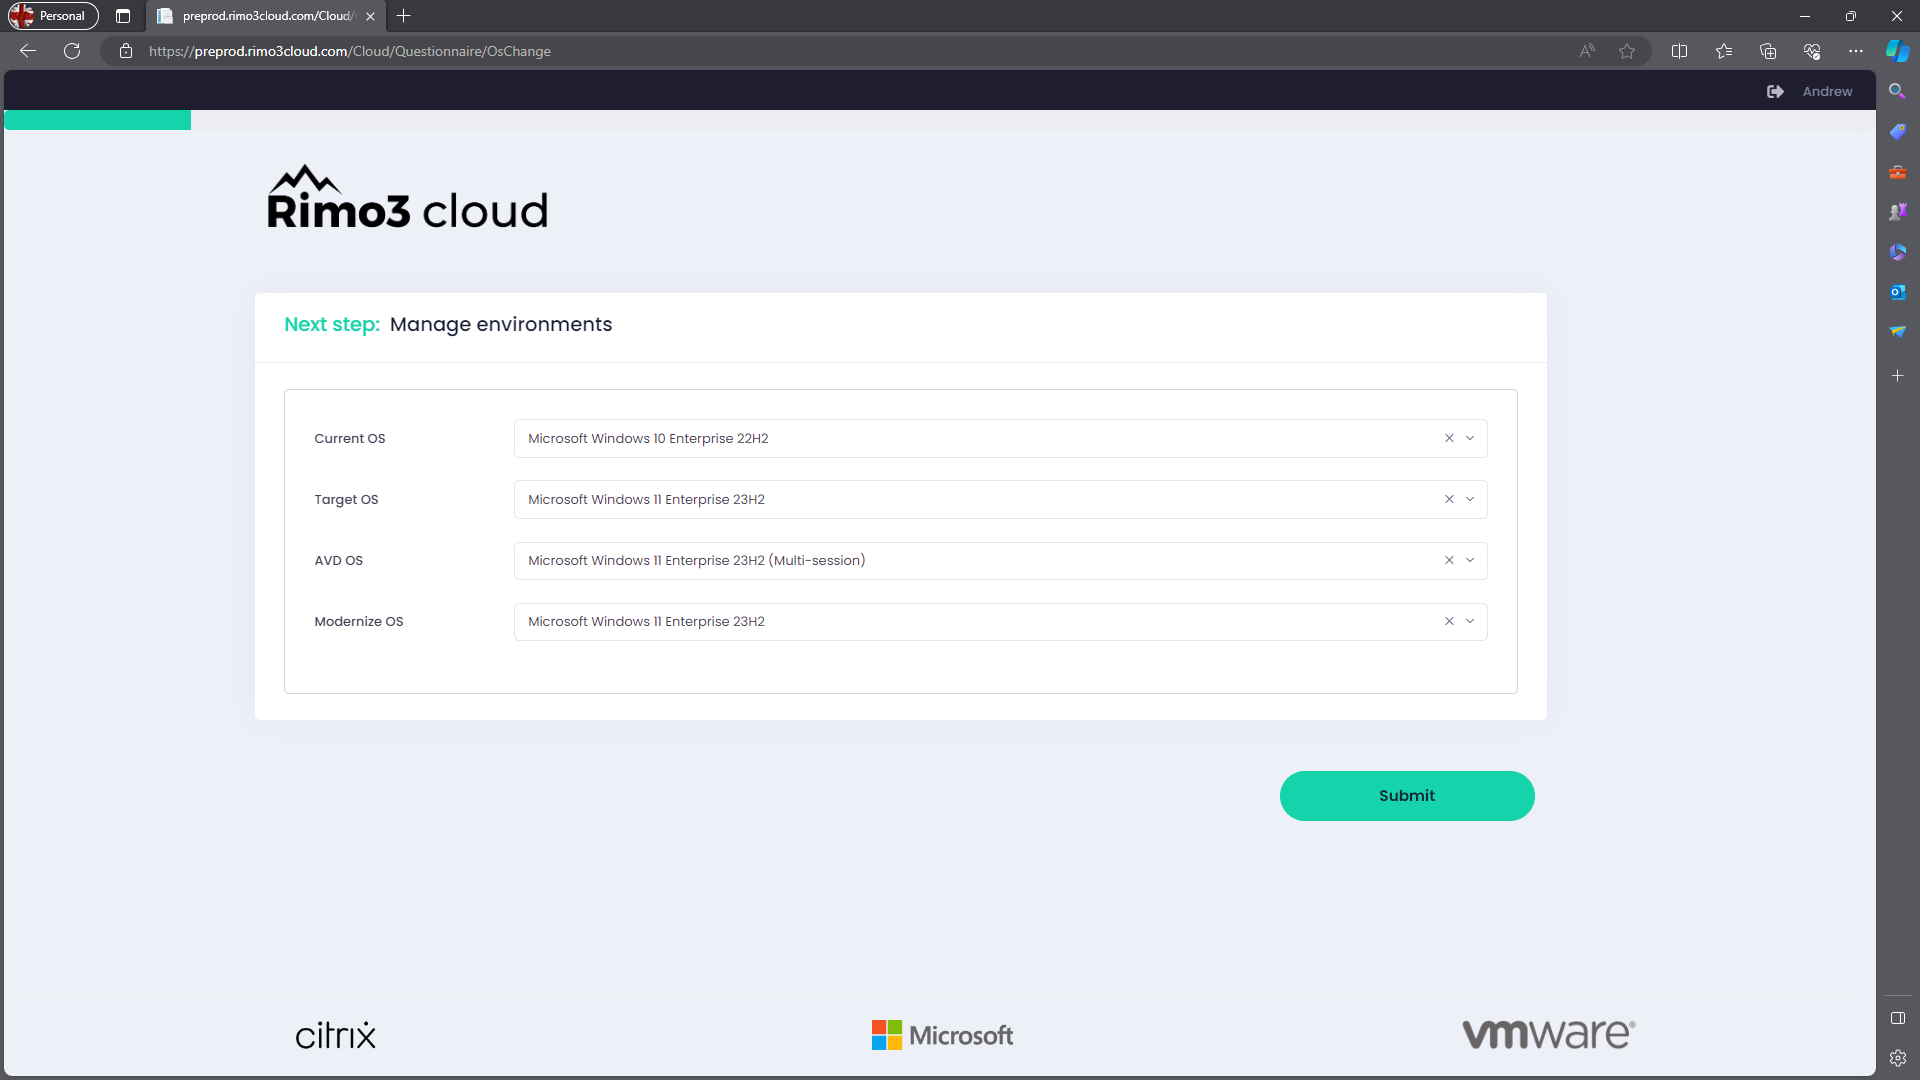Open split screen view
This screenshot has width=1920, height=1080.
tap(1679, 51)
